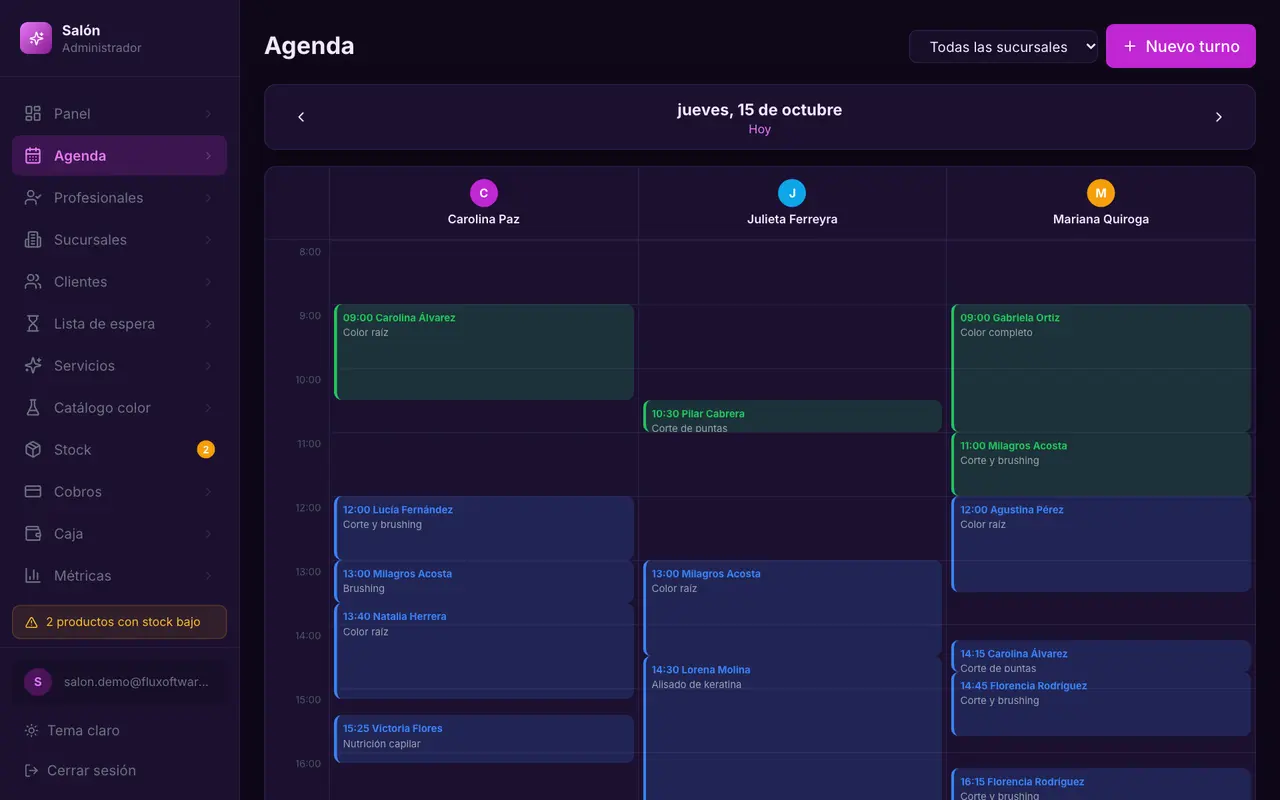Screen dimensions: 1280x800
Task: Click the Lista de espera hourglass icon
Action: click(x=33, y=324)
